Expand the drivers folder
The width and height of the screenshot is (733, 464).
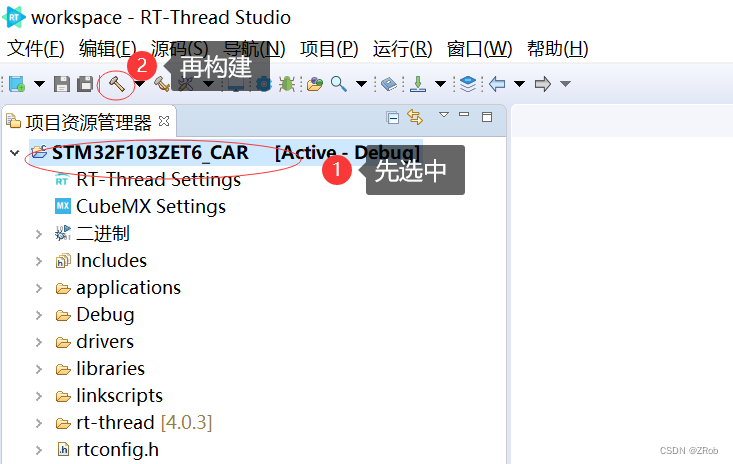pos(39,342)
